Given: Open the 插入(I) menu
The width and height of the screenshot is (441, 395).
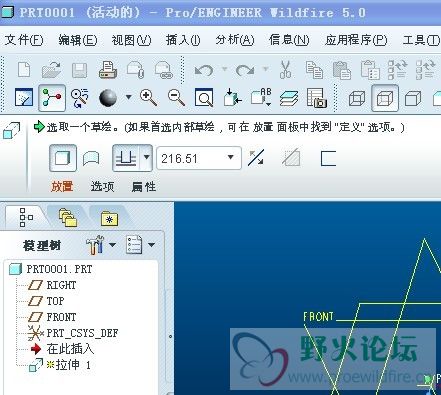Looking at the screenshot, I should (183, 40).
